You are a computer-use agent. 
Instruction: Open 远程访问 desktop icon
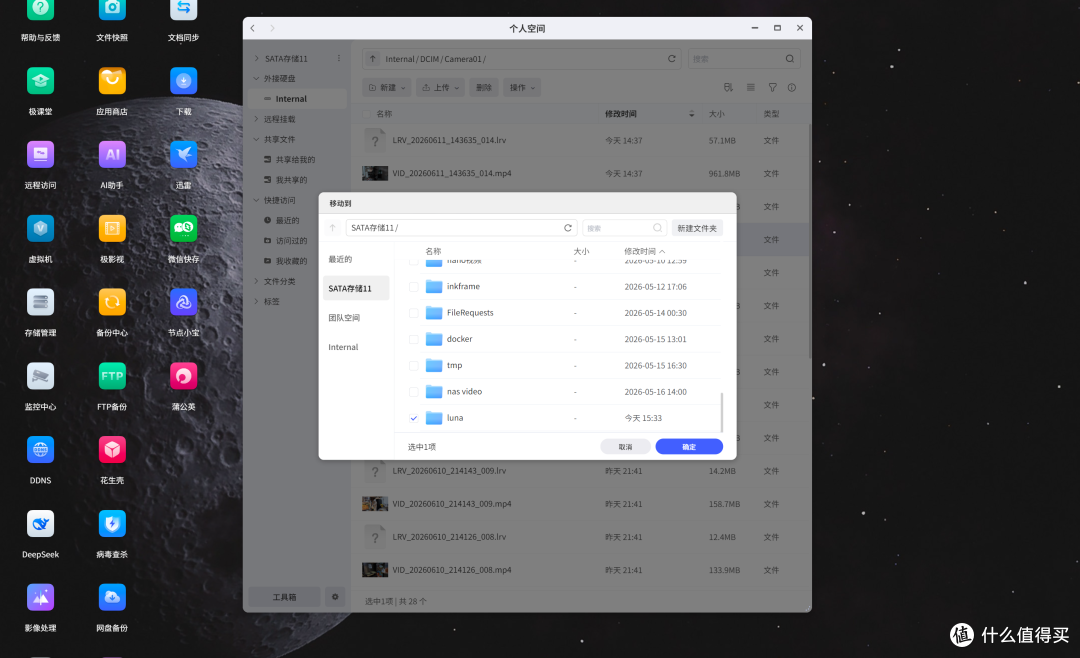pyautogui.click(x=40, y=155)
